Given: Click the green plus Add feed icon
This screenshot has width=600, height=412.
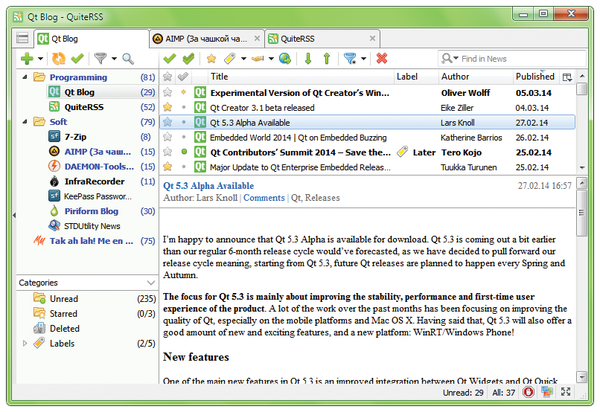Looking at the screenshot, I should (27, 59).
